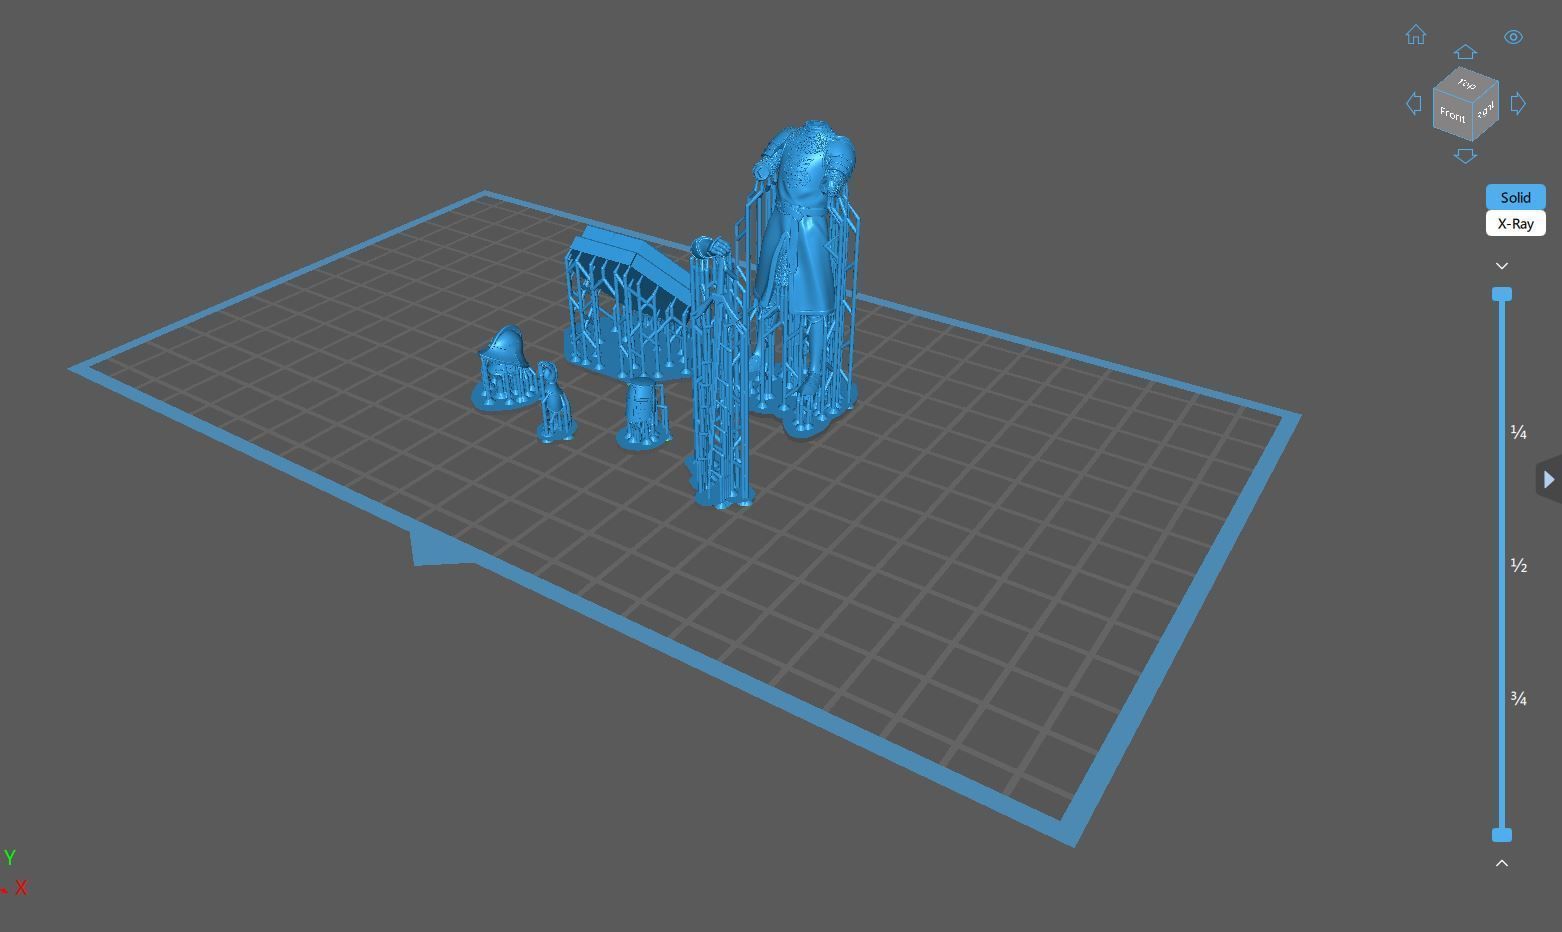The height and width of the screenshot is (932, 1562).
Task: Click the top handle of layer slider
Action: pyautogui.click(x=1502, y=294)
